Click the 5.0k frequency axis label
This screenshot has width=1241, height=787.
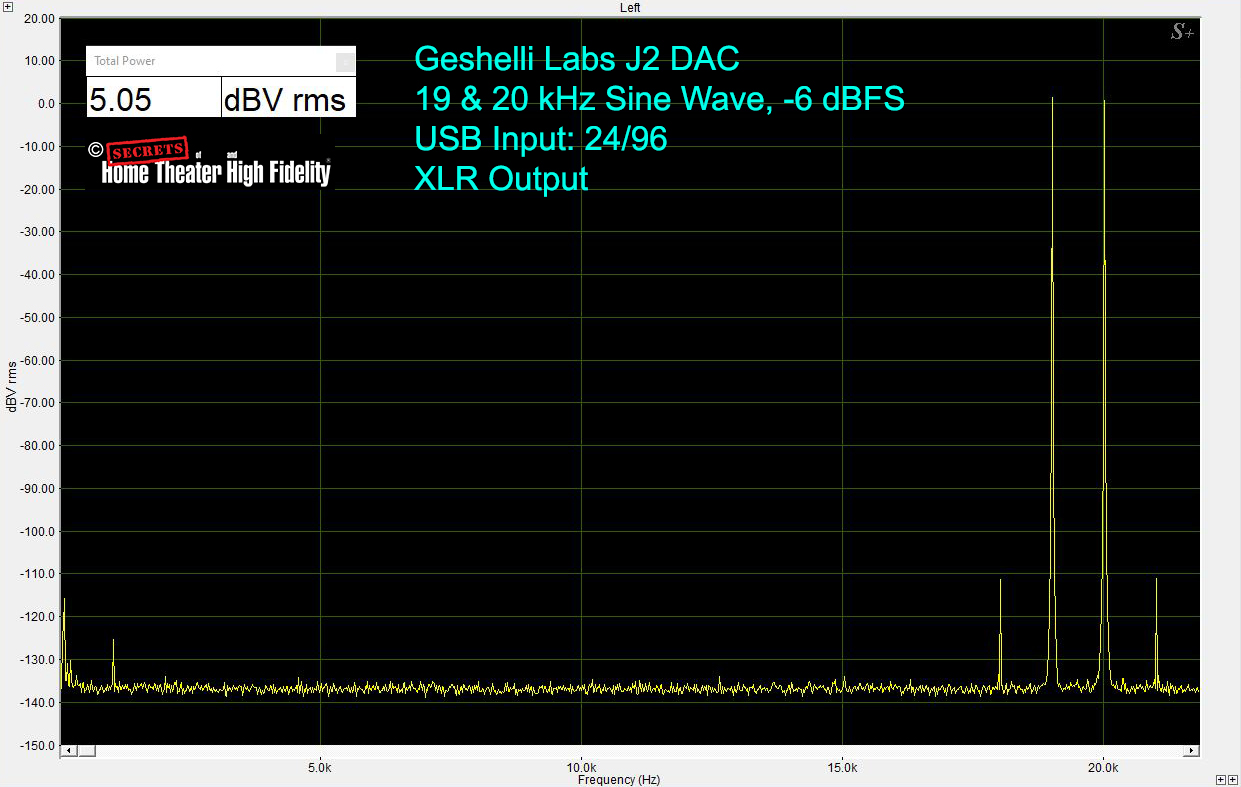[x=320, y=767]
